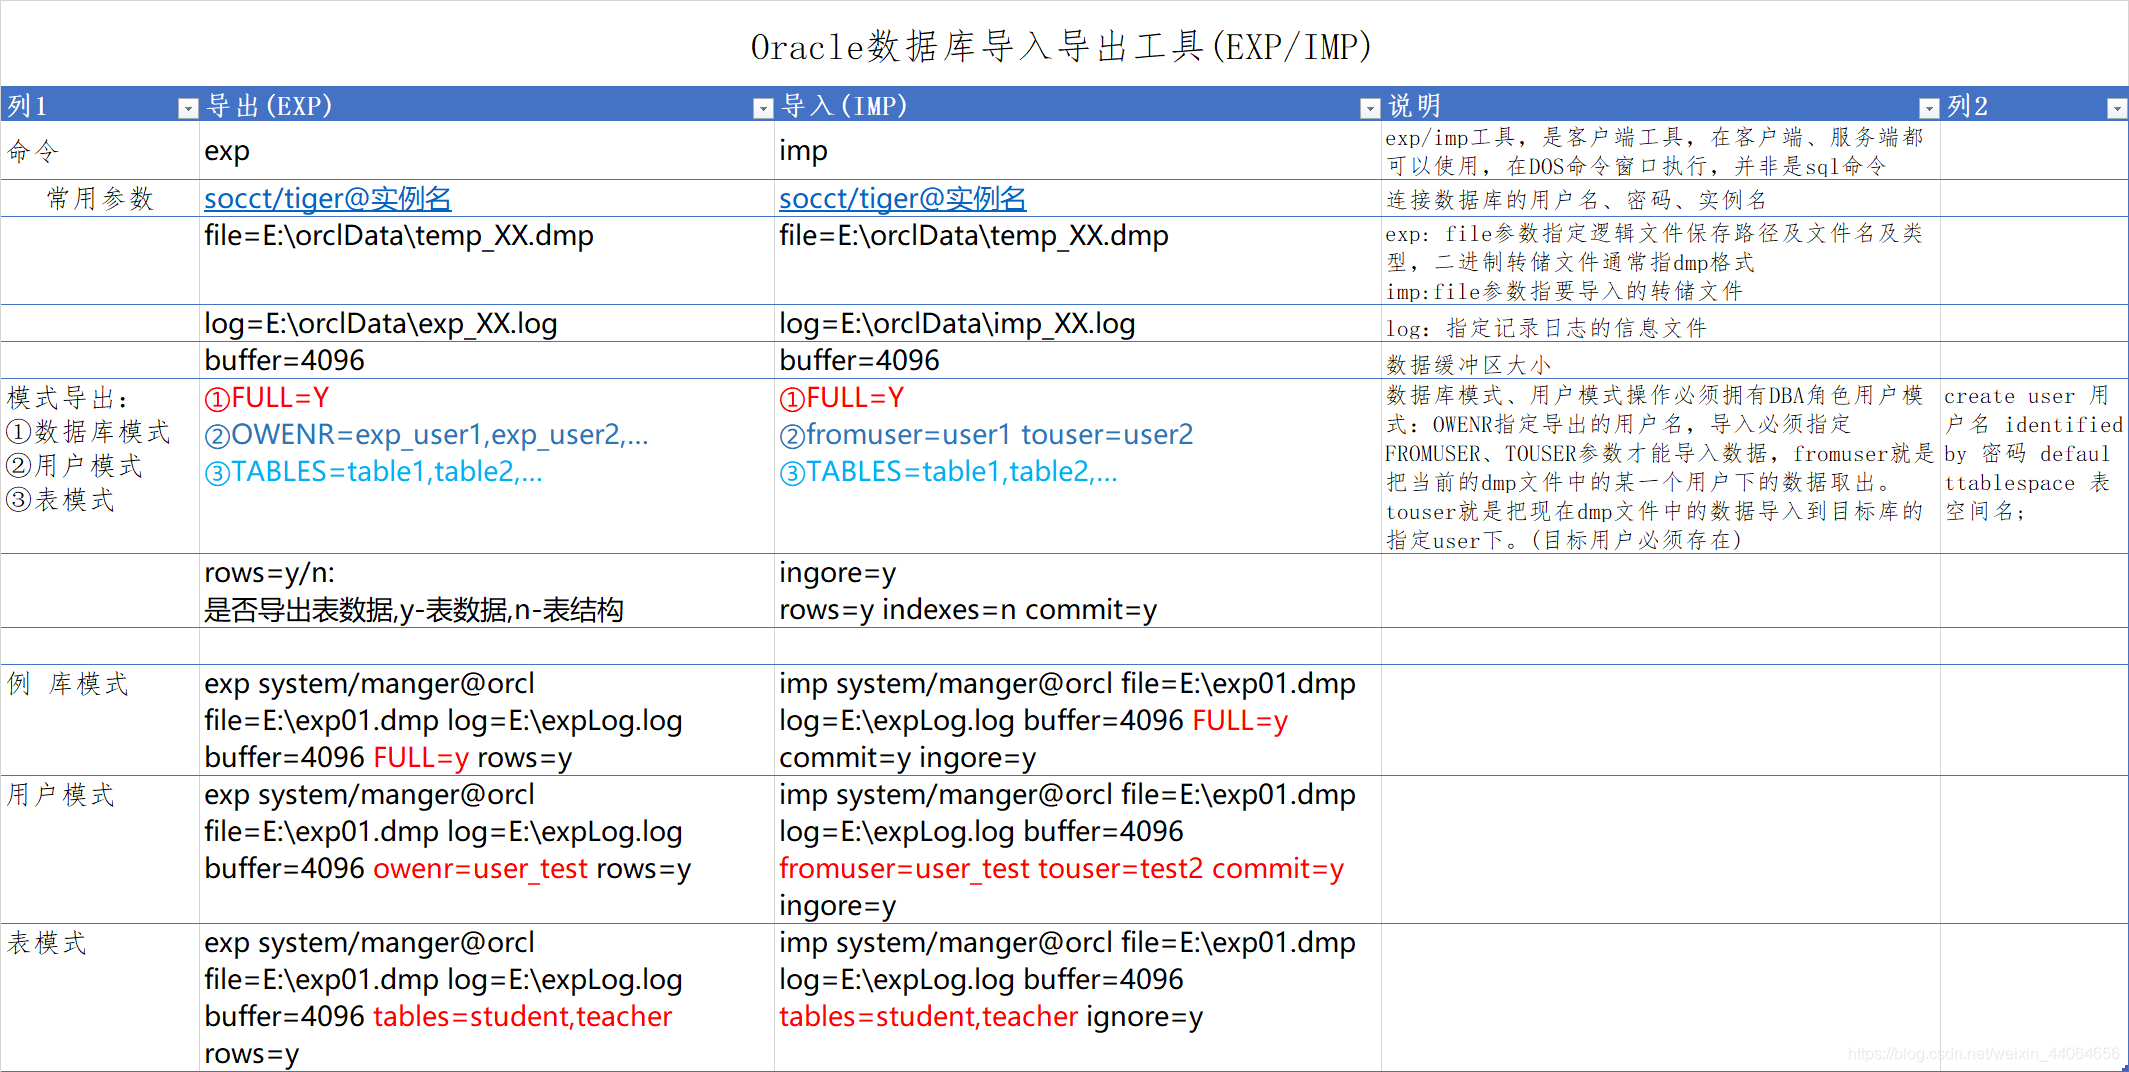Select the red '①FULL=Y' text in export column
Screen dimensions: 2129x1072
coord(267,398)
